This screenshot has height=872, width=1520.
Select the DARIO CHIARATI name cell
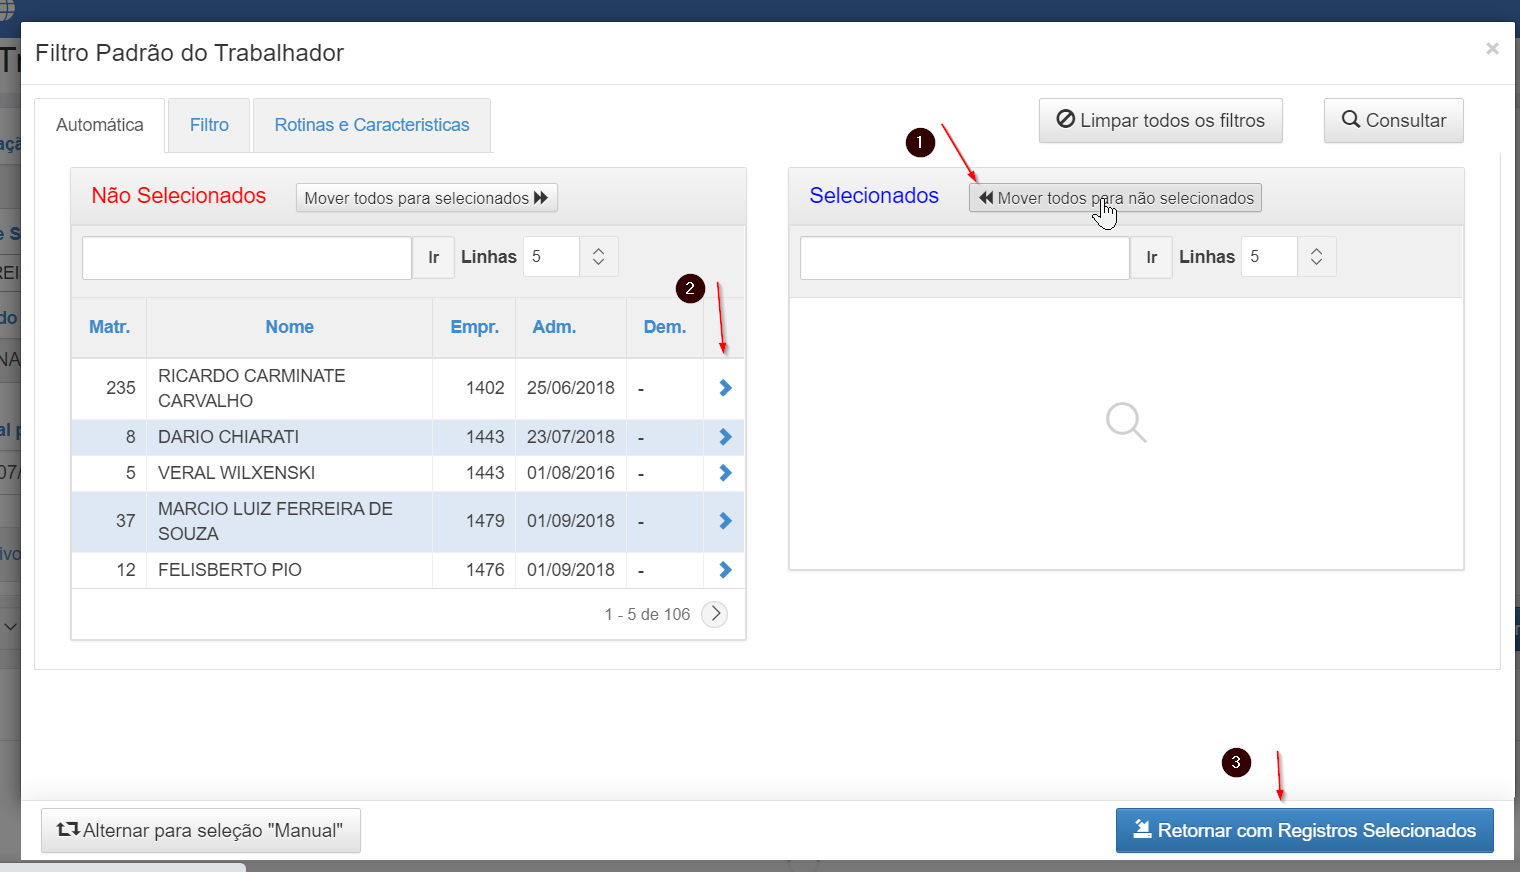pyautogui.click(x=290, y=437)
